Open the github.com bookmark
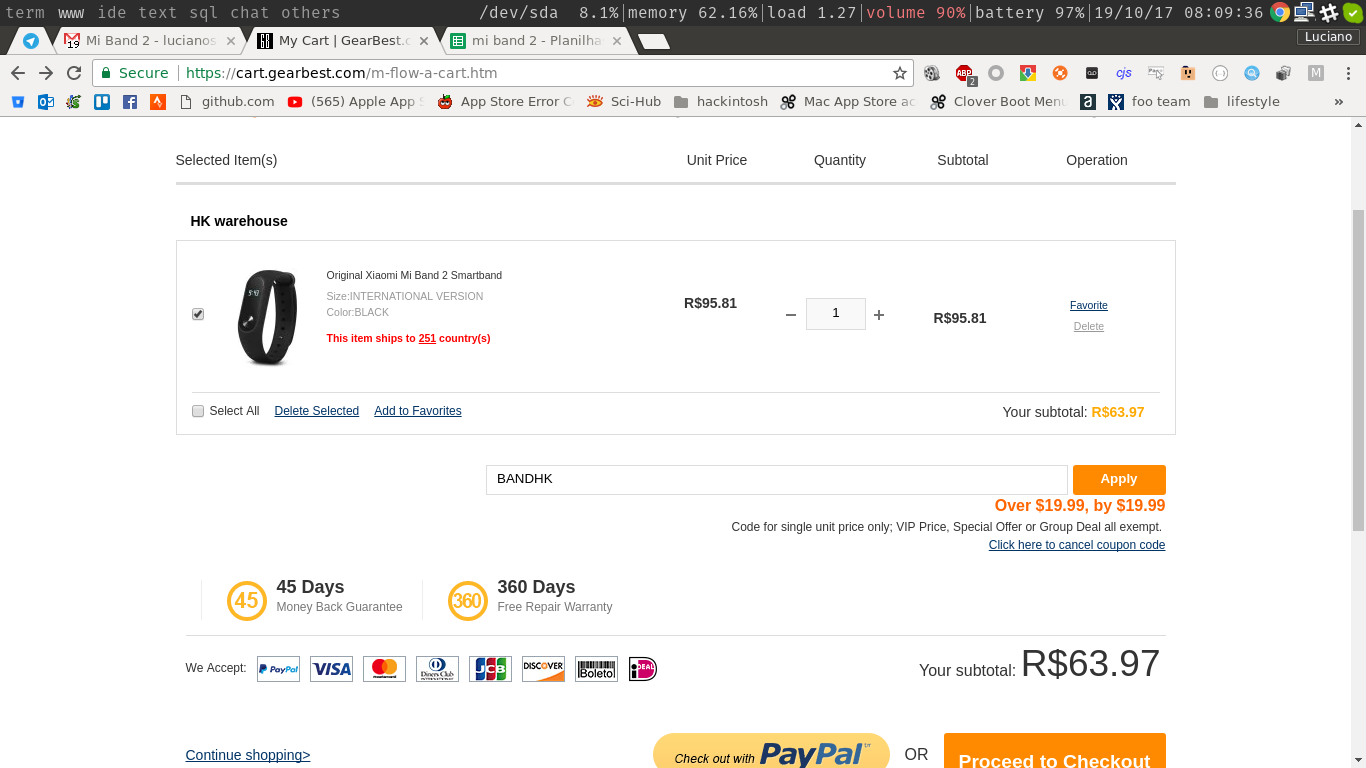Screen dimensions: 1366x768 [x=227, y=101]
